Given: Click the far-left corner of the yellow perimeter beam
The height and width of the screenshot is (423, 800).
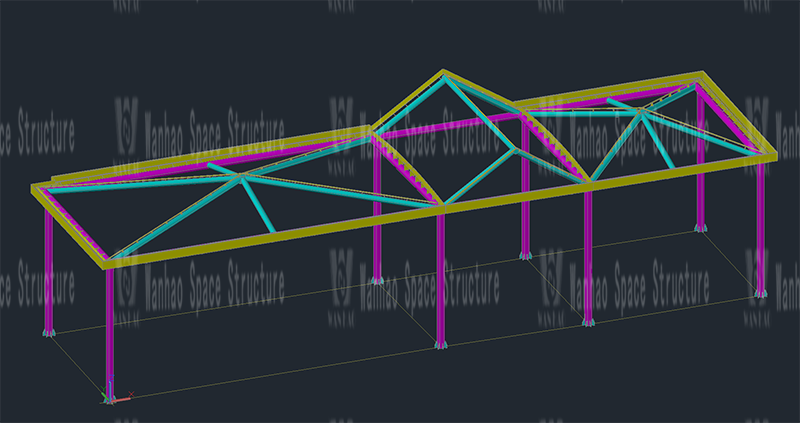Looking at the screenshot, I should click(36, 187).
